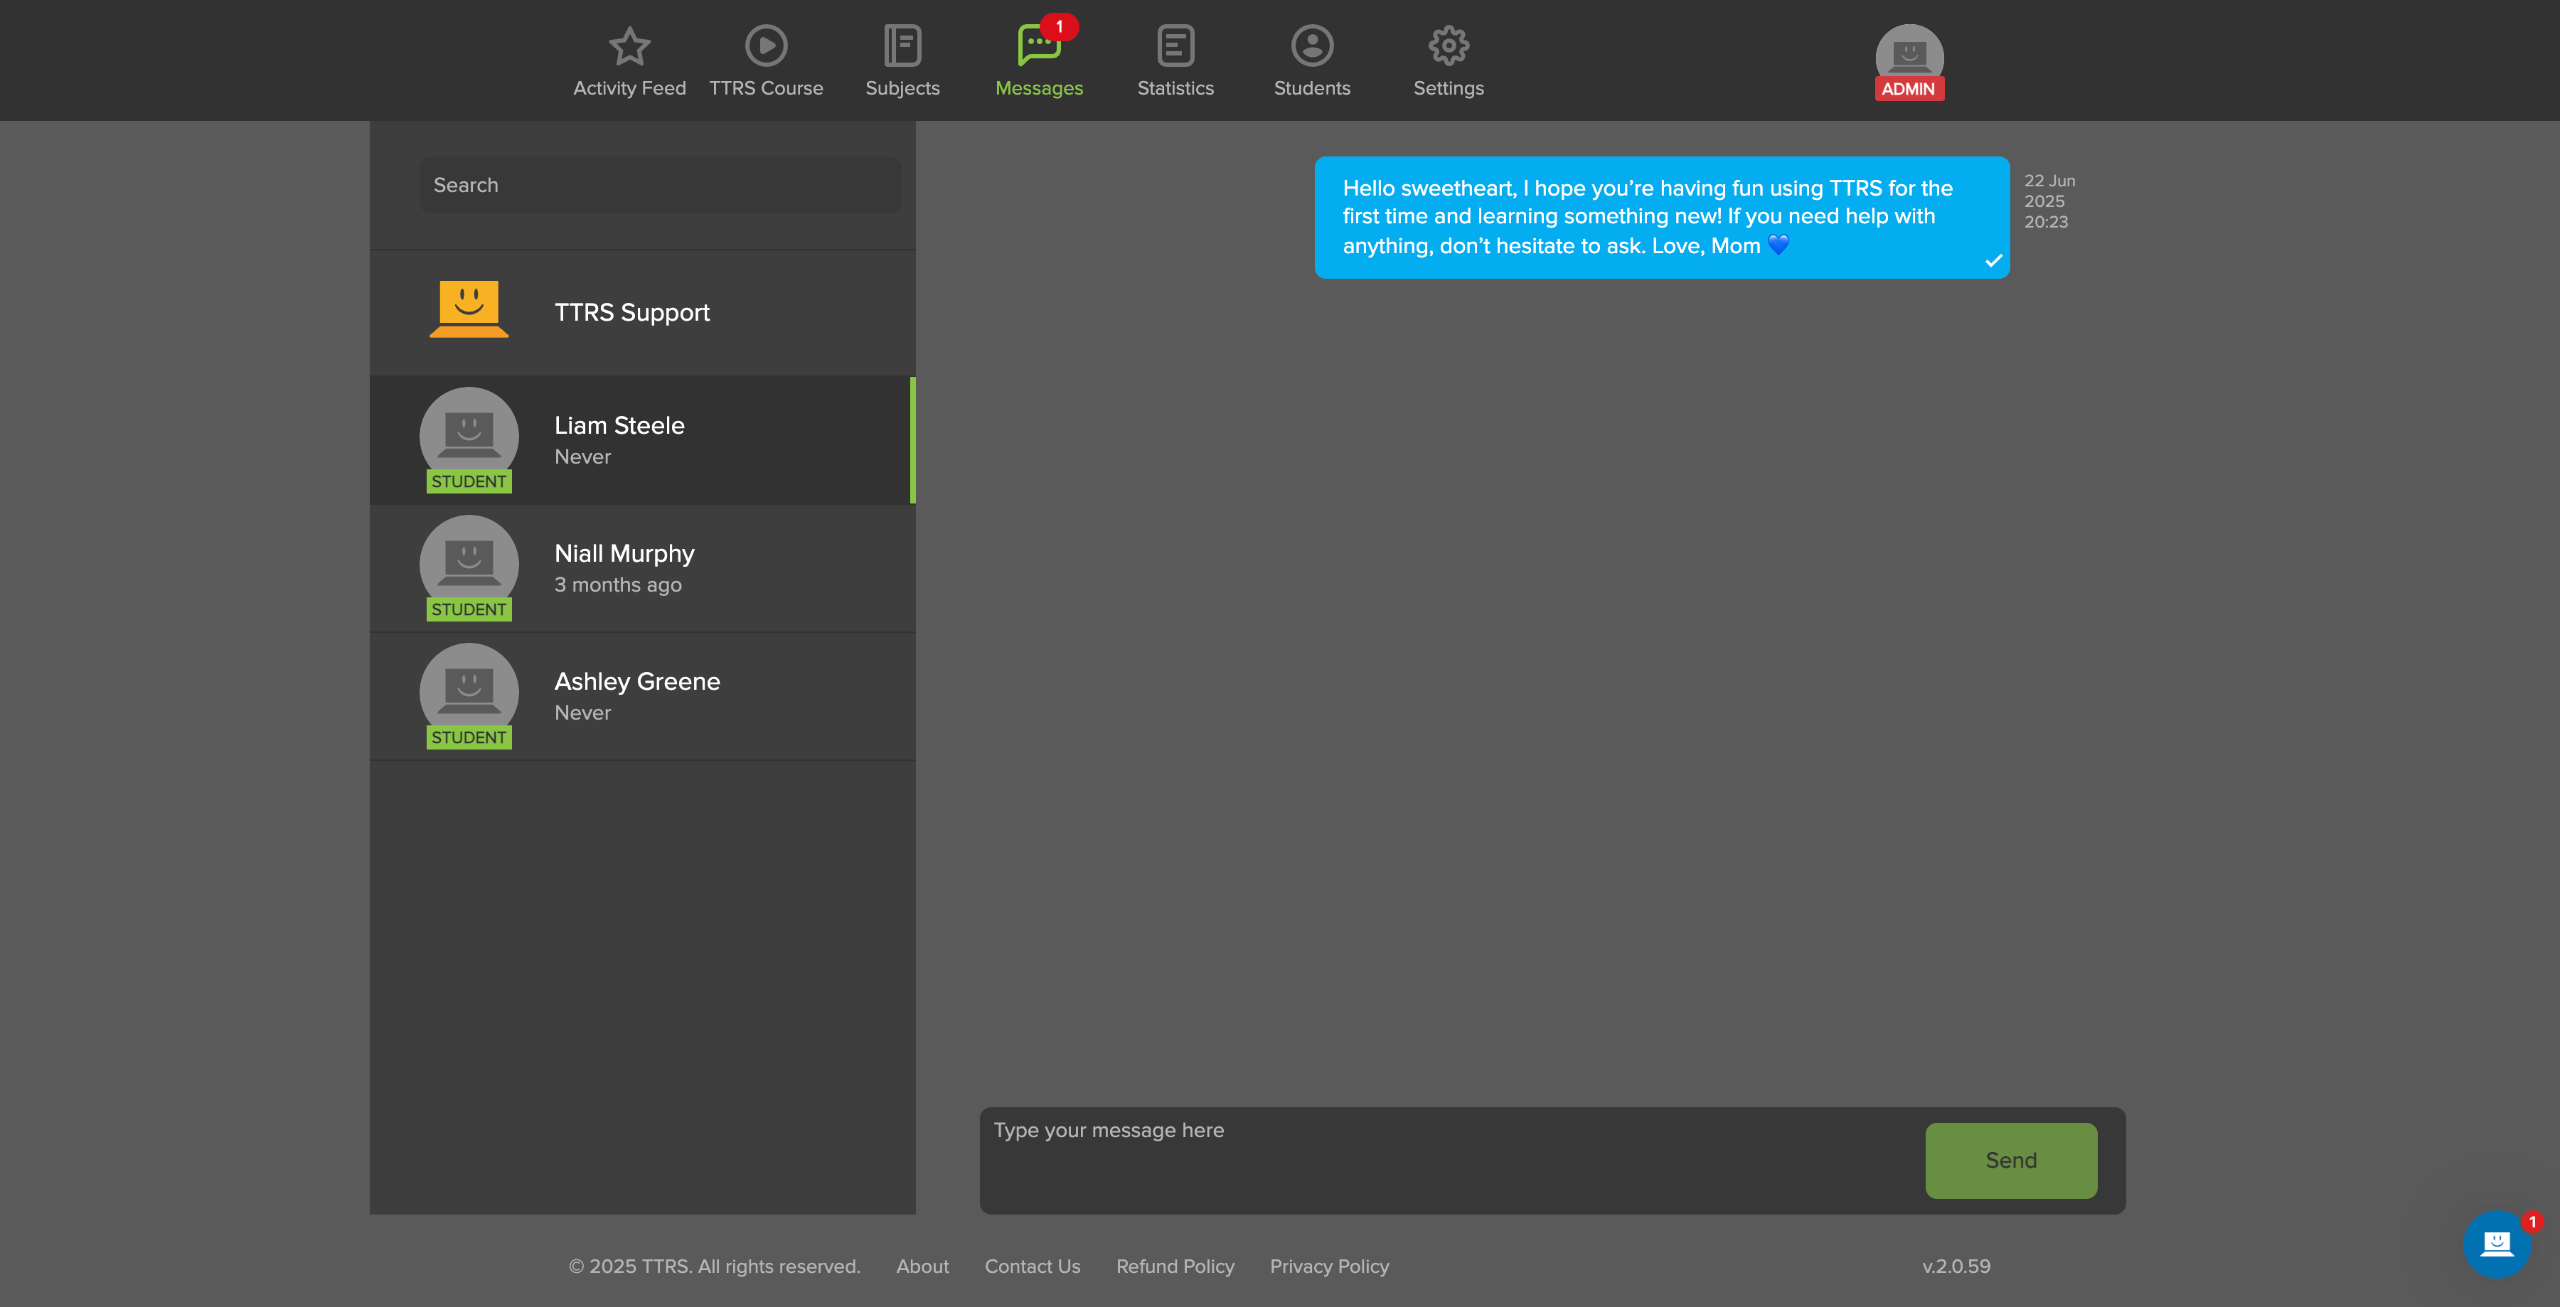Open the About footer link
This screenshot has height=1307, width=2560.
tap(922, 1266)
